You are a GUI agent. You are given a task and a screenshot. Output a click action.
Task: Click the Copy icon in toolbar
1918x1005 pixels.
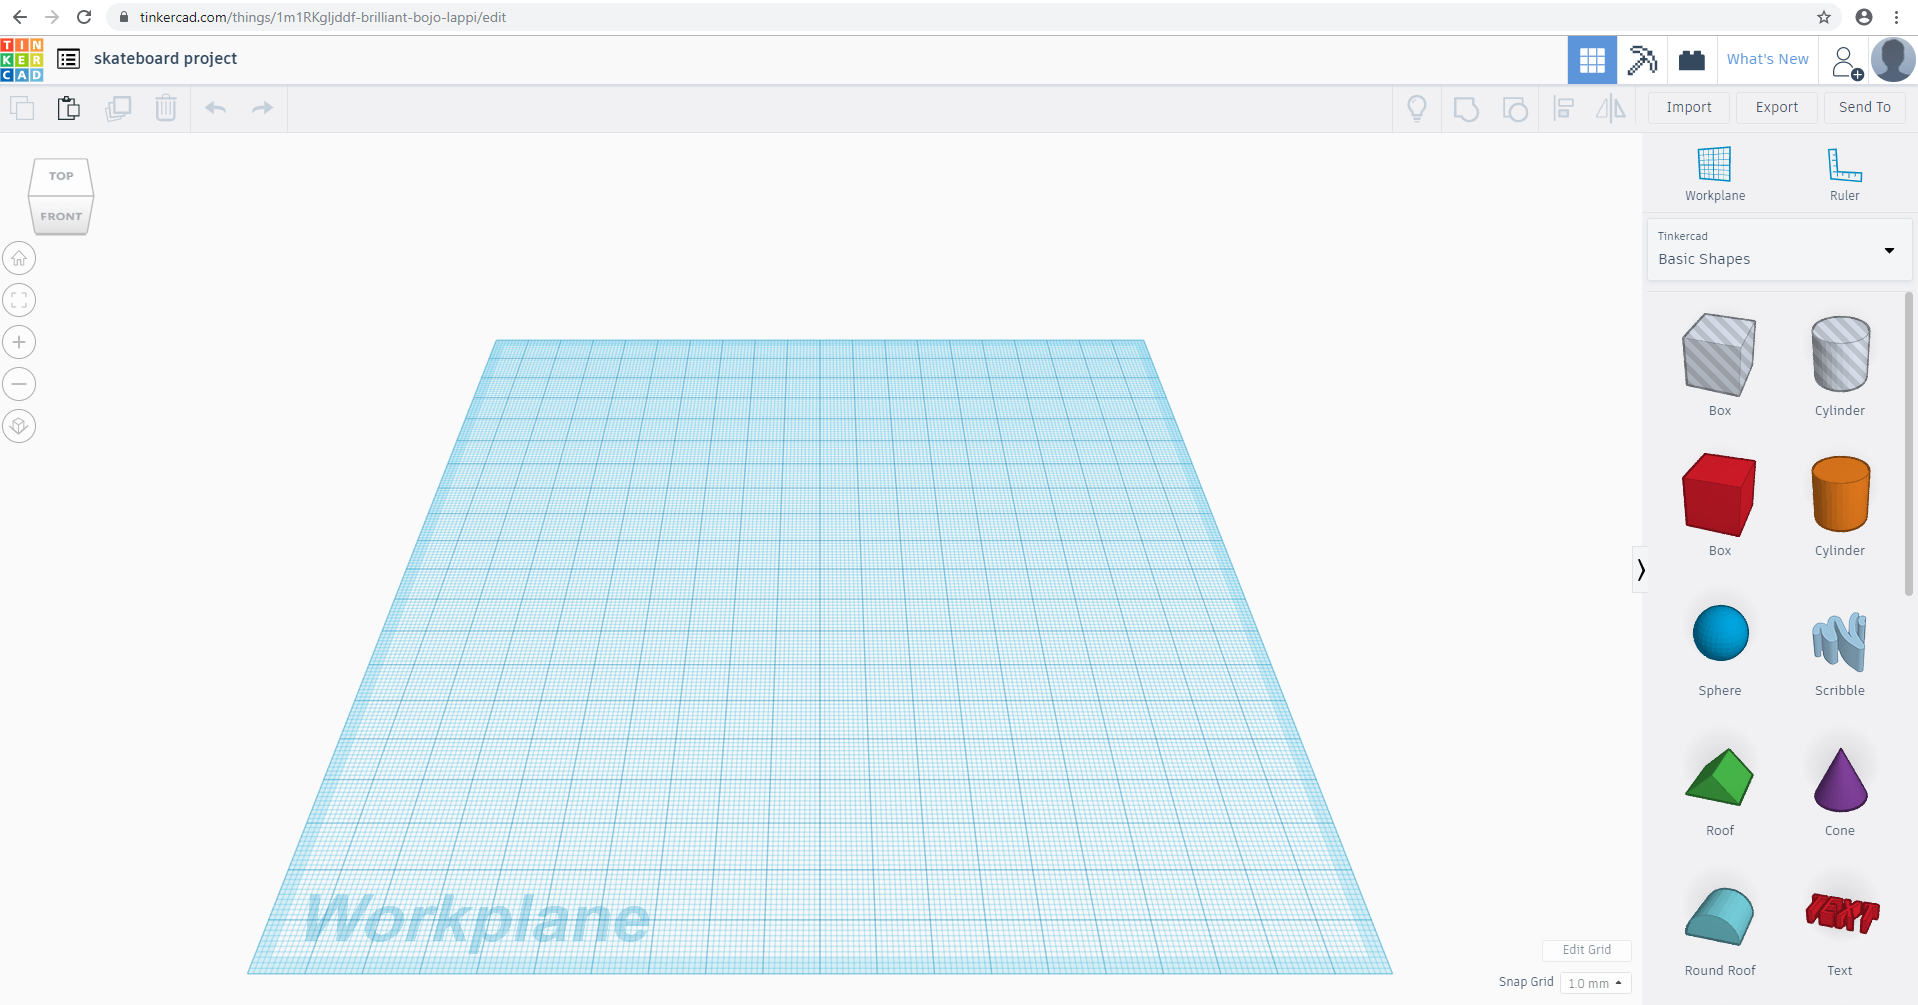coord(21,108)
